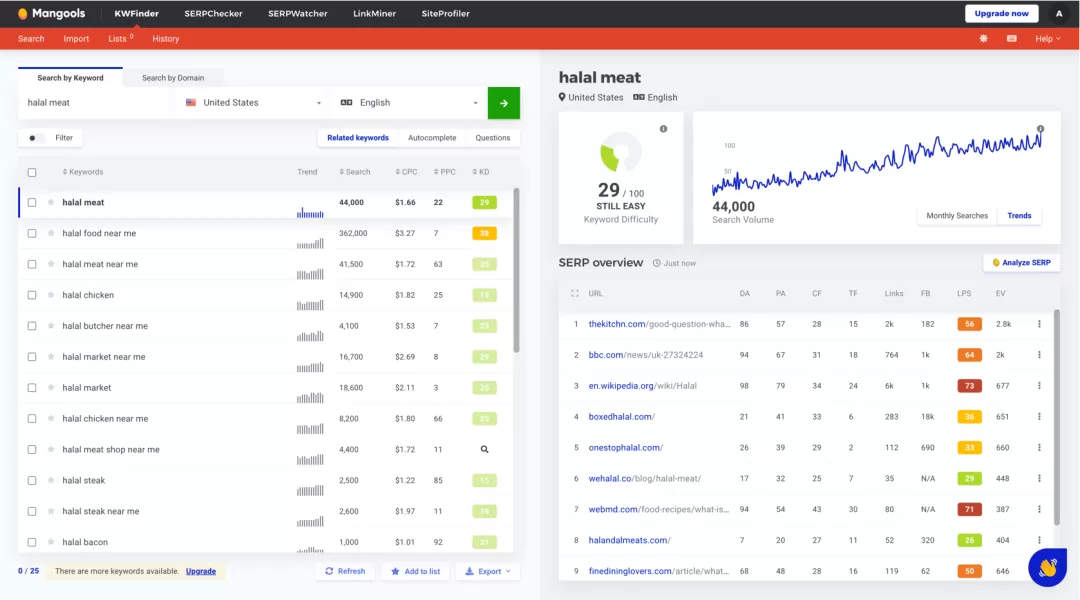The width and height of the screenshot is (1080, 600).
Task: Star the halal meat keyword
Action: click(x=51, y=203)
